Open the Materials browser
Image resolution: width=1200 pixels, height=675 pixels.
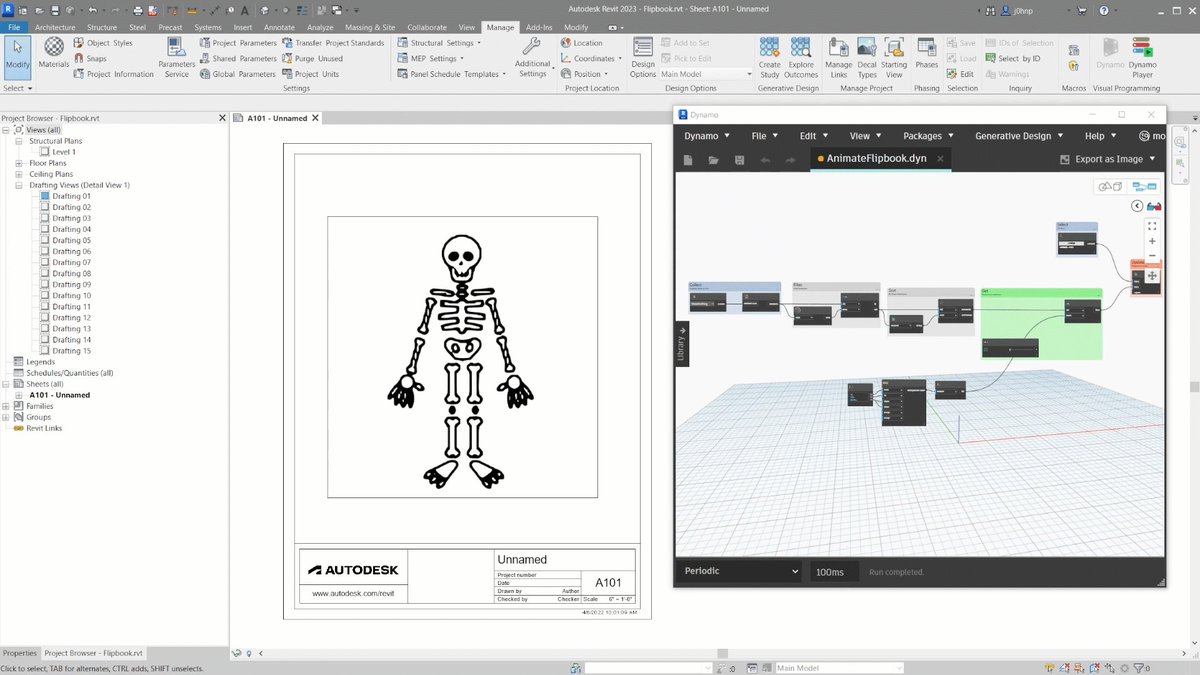tap(54, 55)
